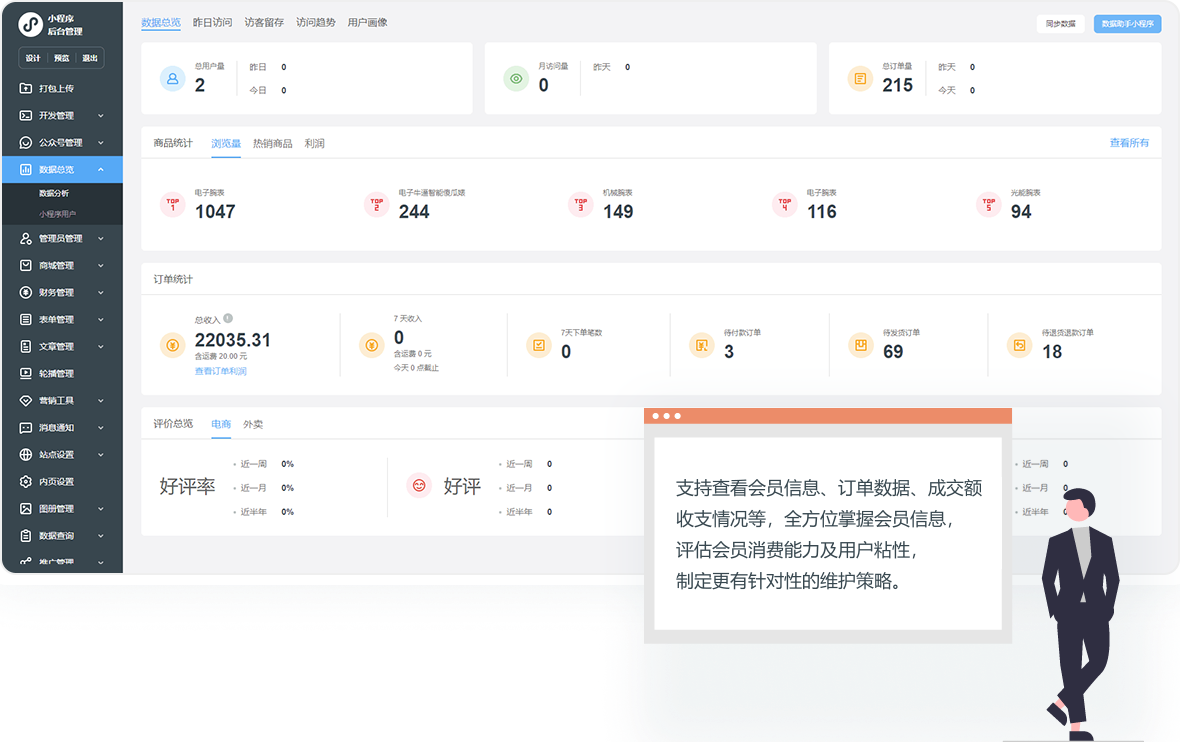
Task: Click the 总收入 info tooltip icon
Action: click(229, 318)
